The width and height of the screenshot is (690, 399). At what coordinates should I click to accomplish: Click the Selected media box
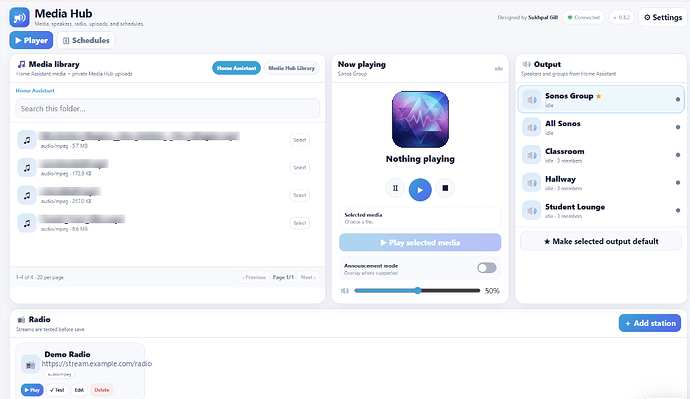click(420, 218)
